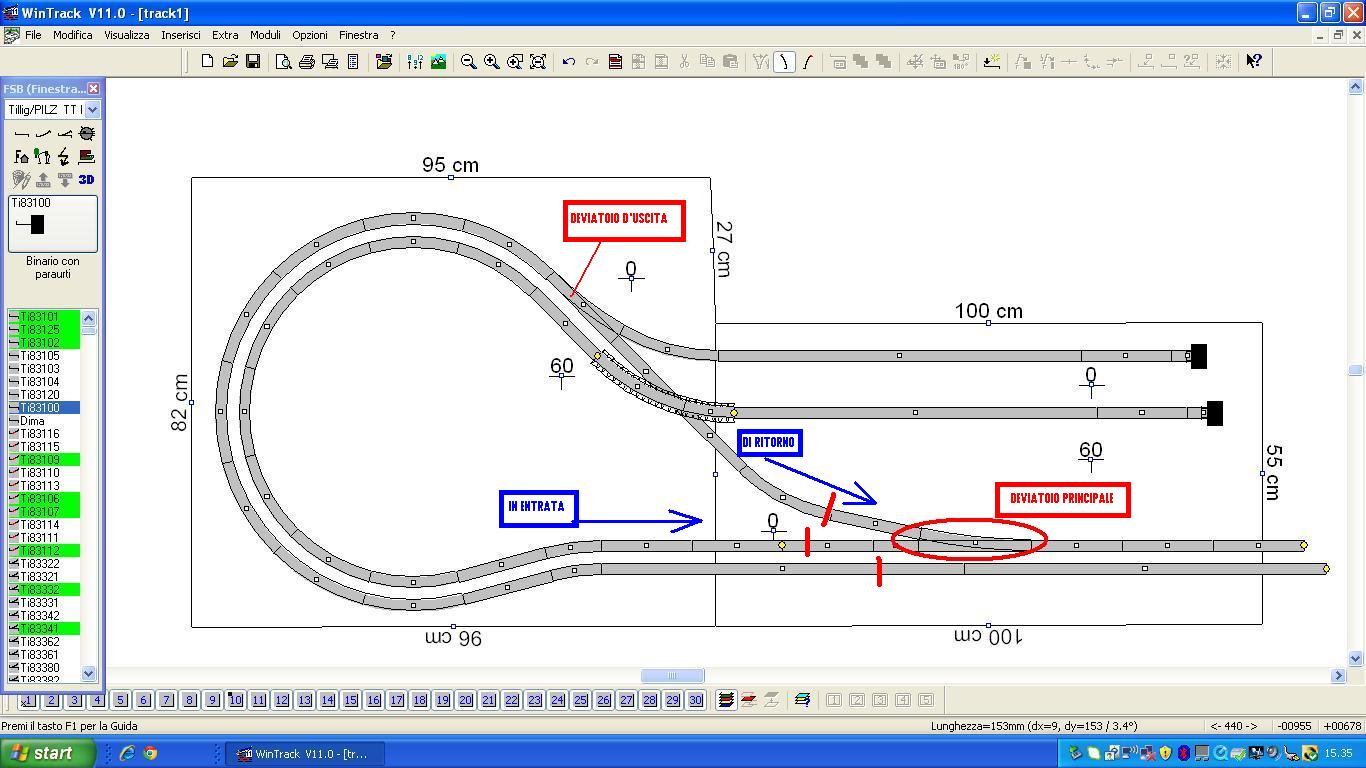This screenshot has width=1366, height=768.
Task: Select track Ti83105 in the list
Action: click(x=44, y=356)
